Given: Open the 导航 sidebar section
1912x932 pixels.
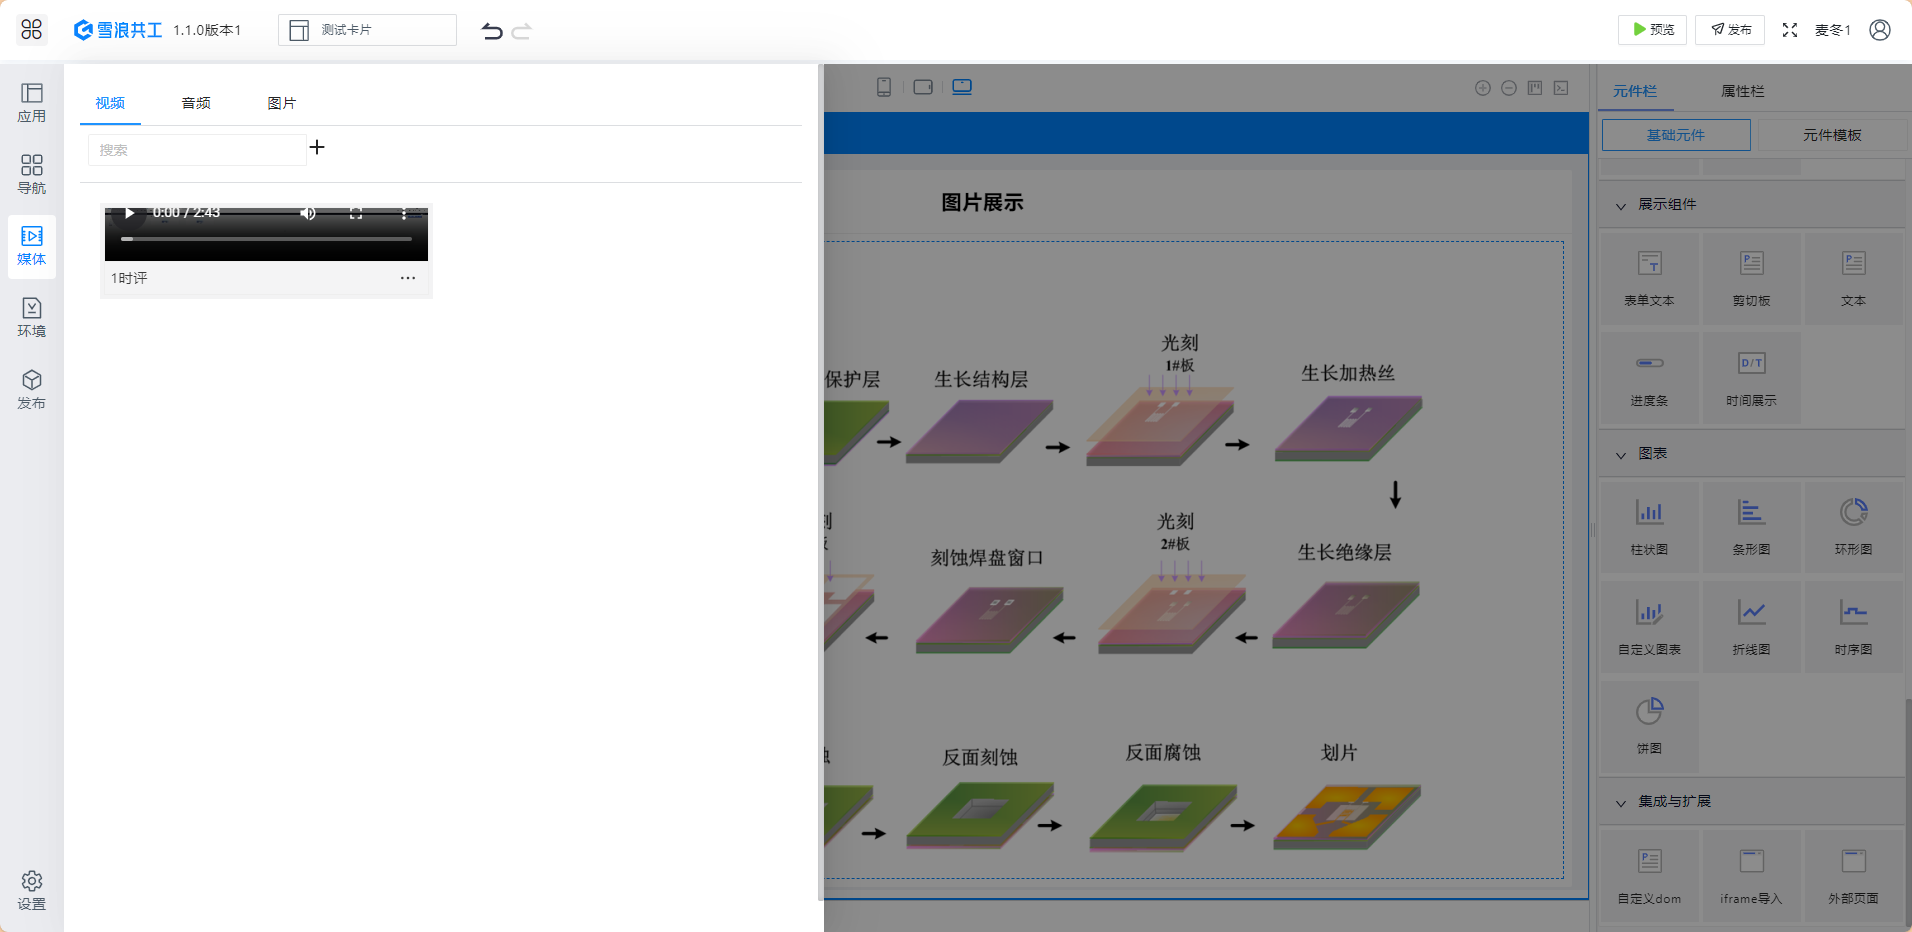Looking at the screenshot, I should (32, 175).
